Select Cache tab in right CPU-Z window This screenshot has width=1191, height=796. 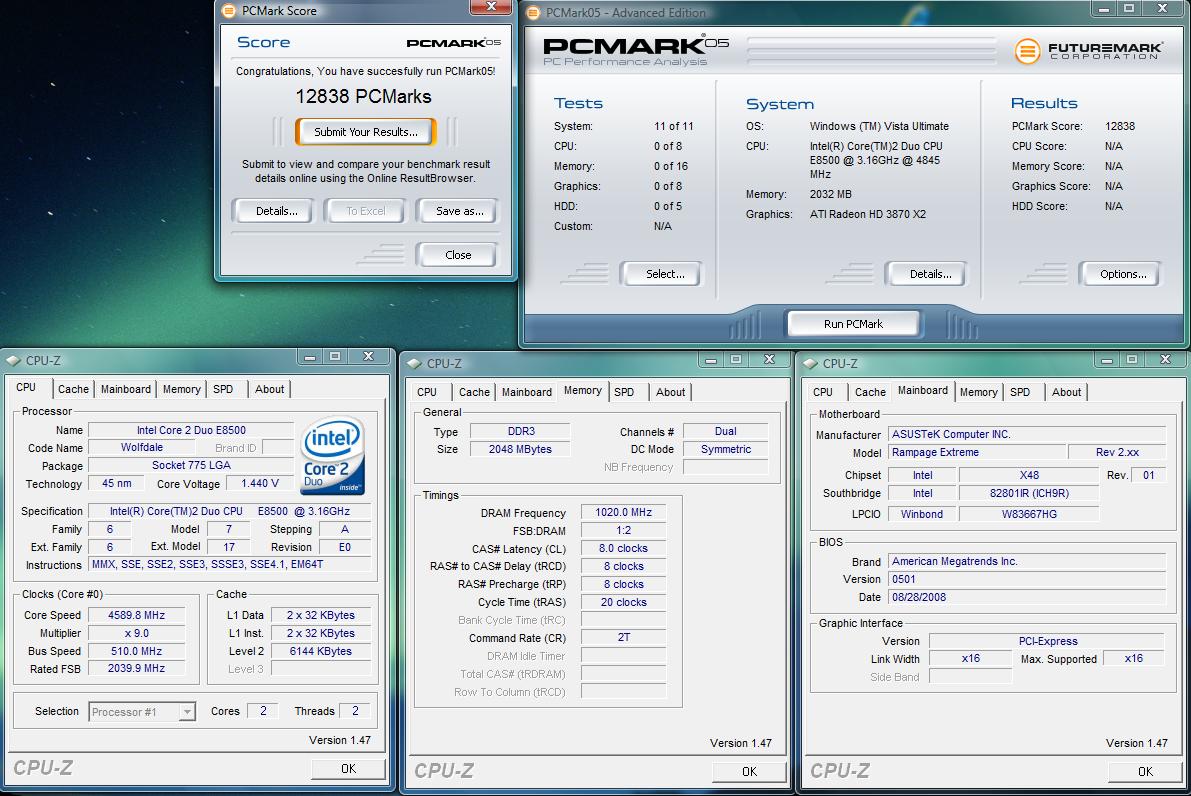pyautogui.click(x=870, y=392)
